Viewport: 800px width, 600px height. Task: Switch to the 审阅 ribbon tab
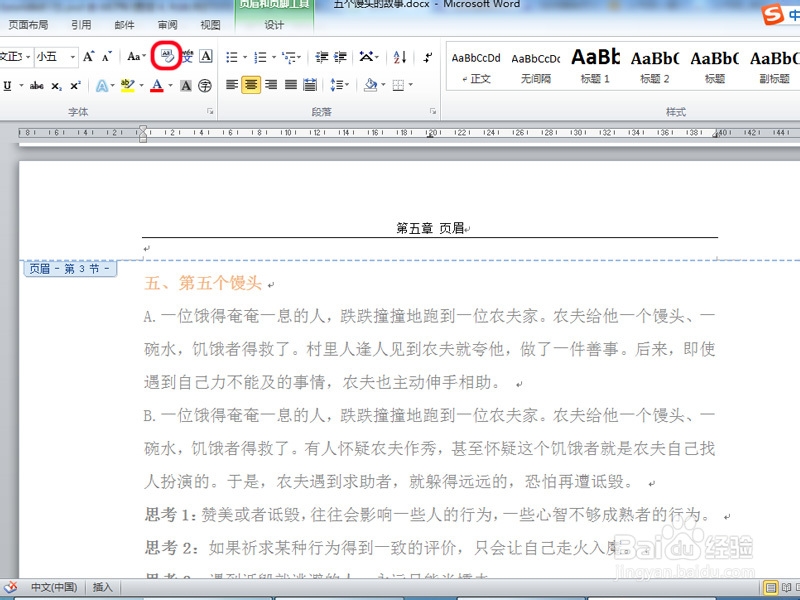[166, 24]
